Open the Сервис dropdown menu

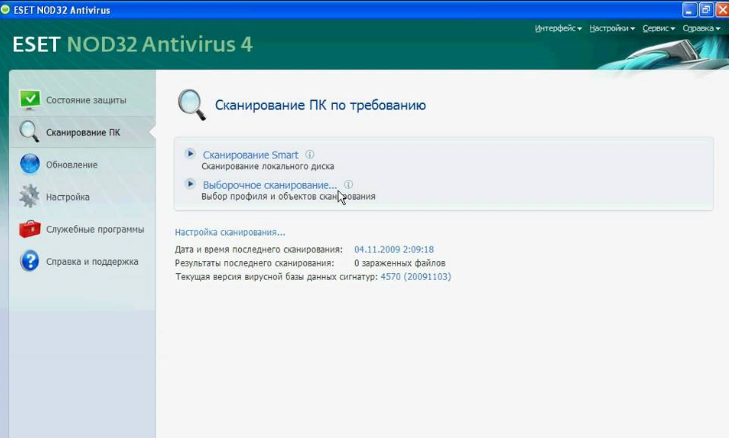pos(659,28)
